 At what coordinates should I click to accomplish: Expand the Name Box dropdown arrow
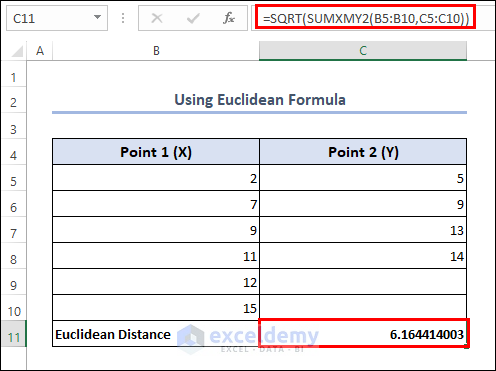[x=97, y=17]
